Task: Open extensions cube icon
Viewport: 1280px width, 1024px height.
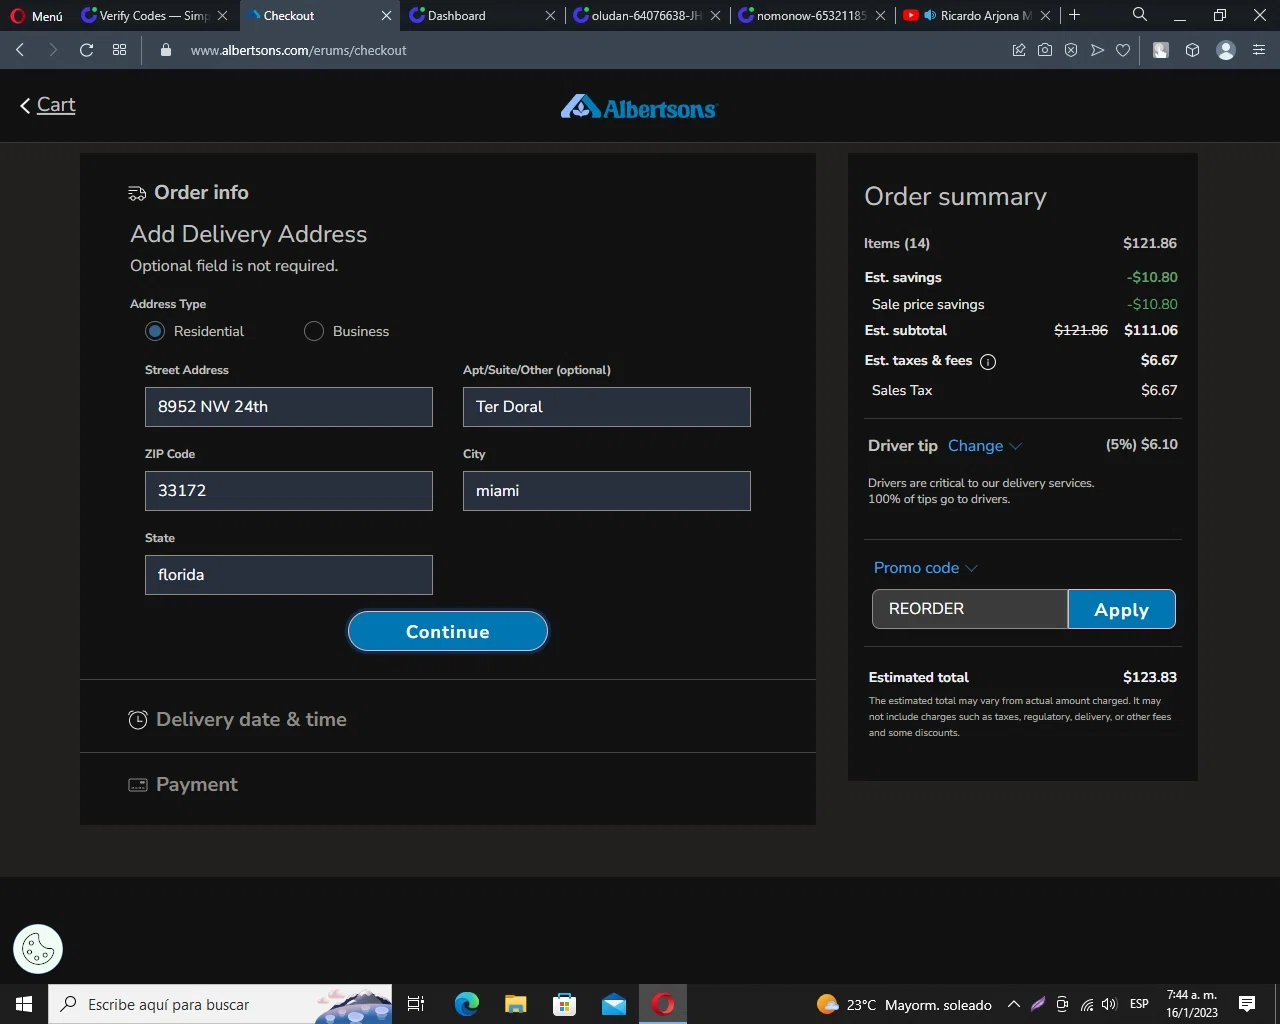Action: tap(1192, 50)
